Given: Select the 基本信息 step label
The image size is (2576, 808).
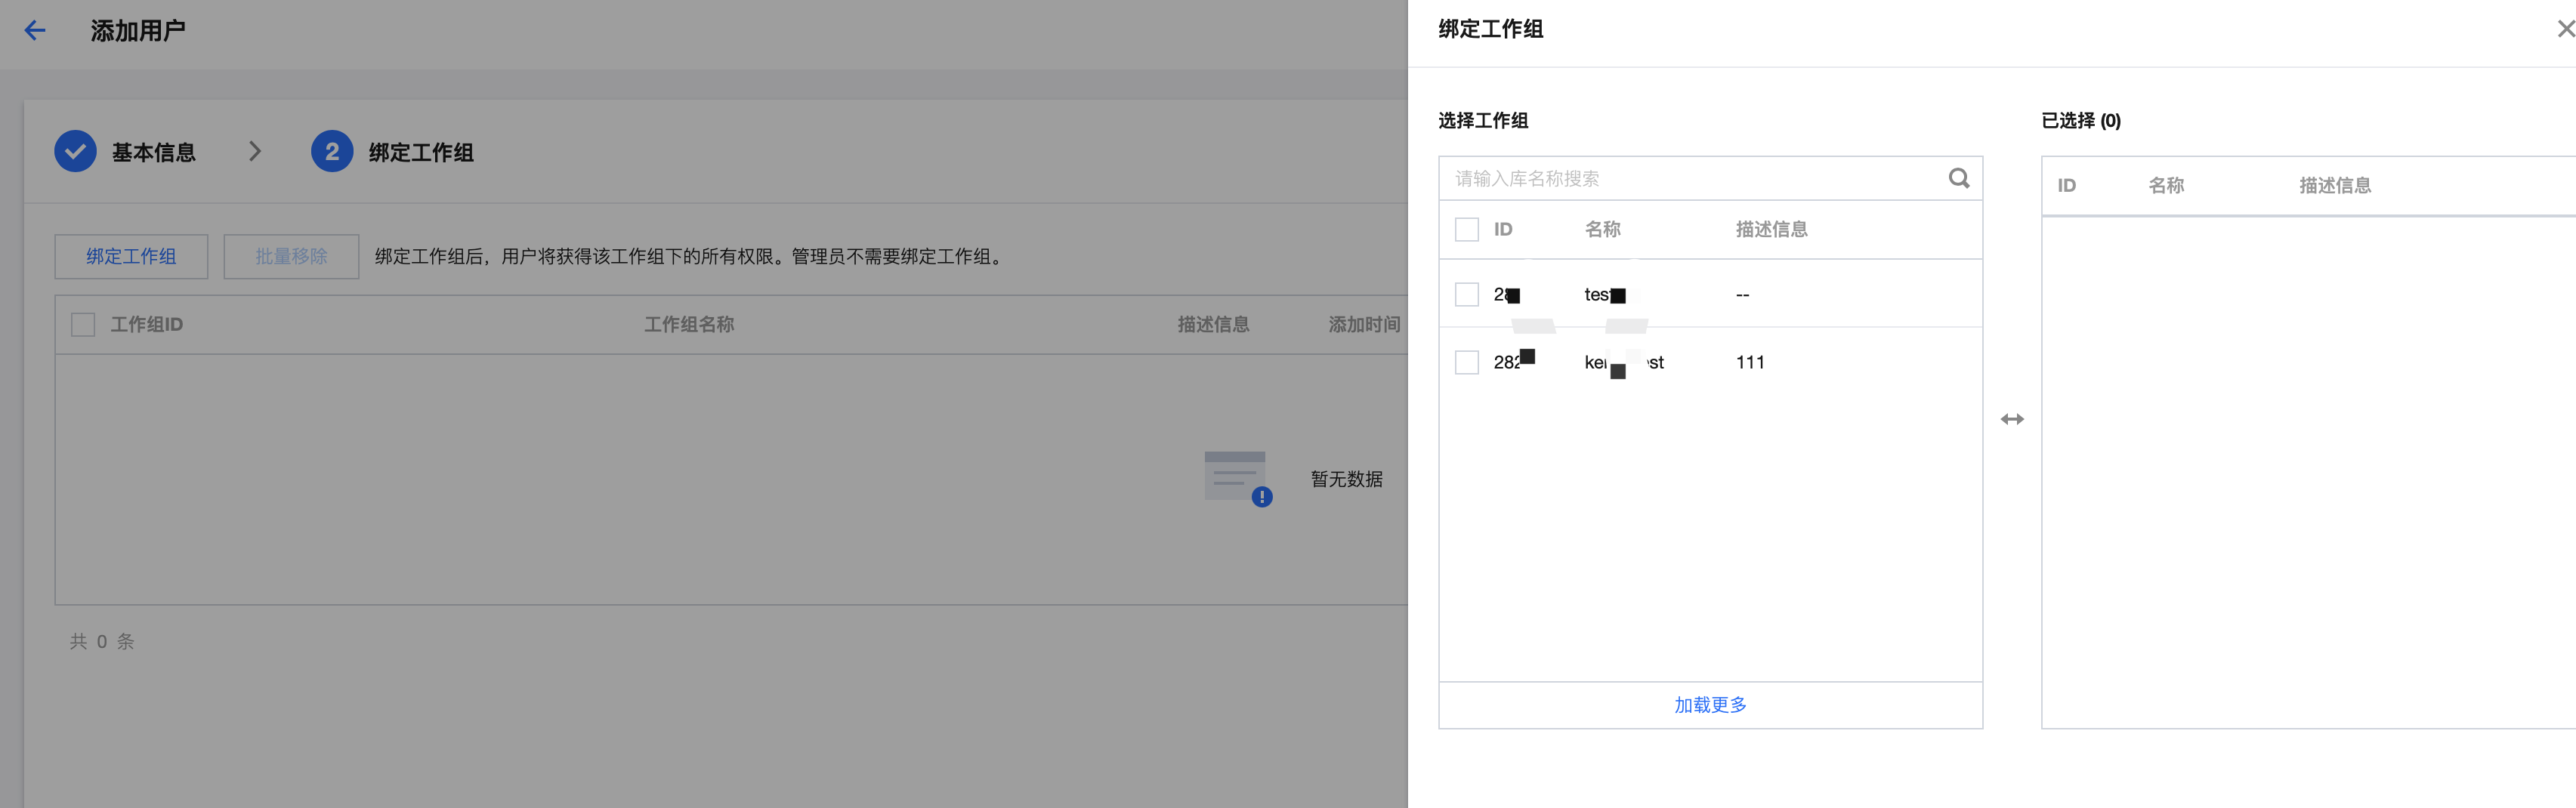Looking at the screenshot, I should [154, 153].
